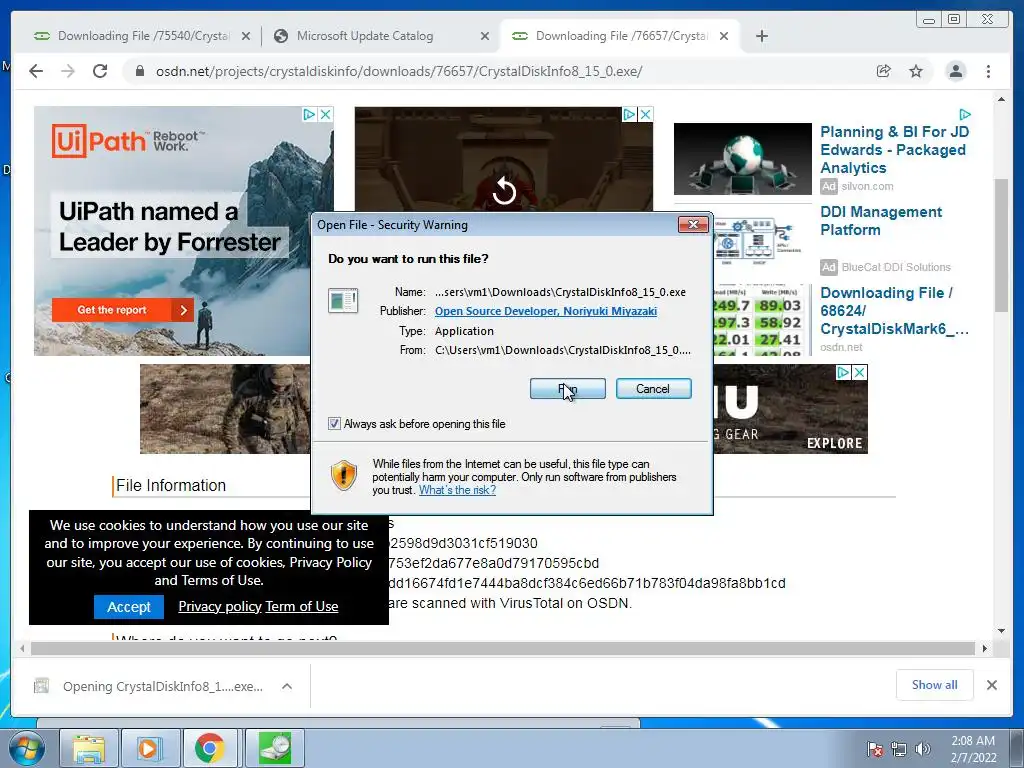Click the address bar URL
Screen dimensions: 1024x768
pyautogui.click(x=398, y=71)
